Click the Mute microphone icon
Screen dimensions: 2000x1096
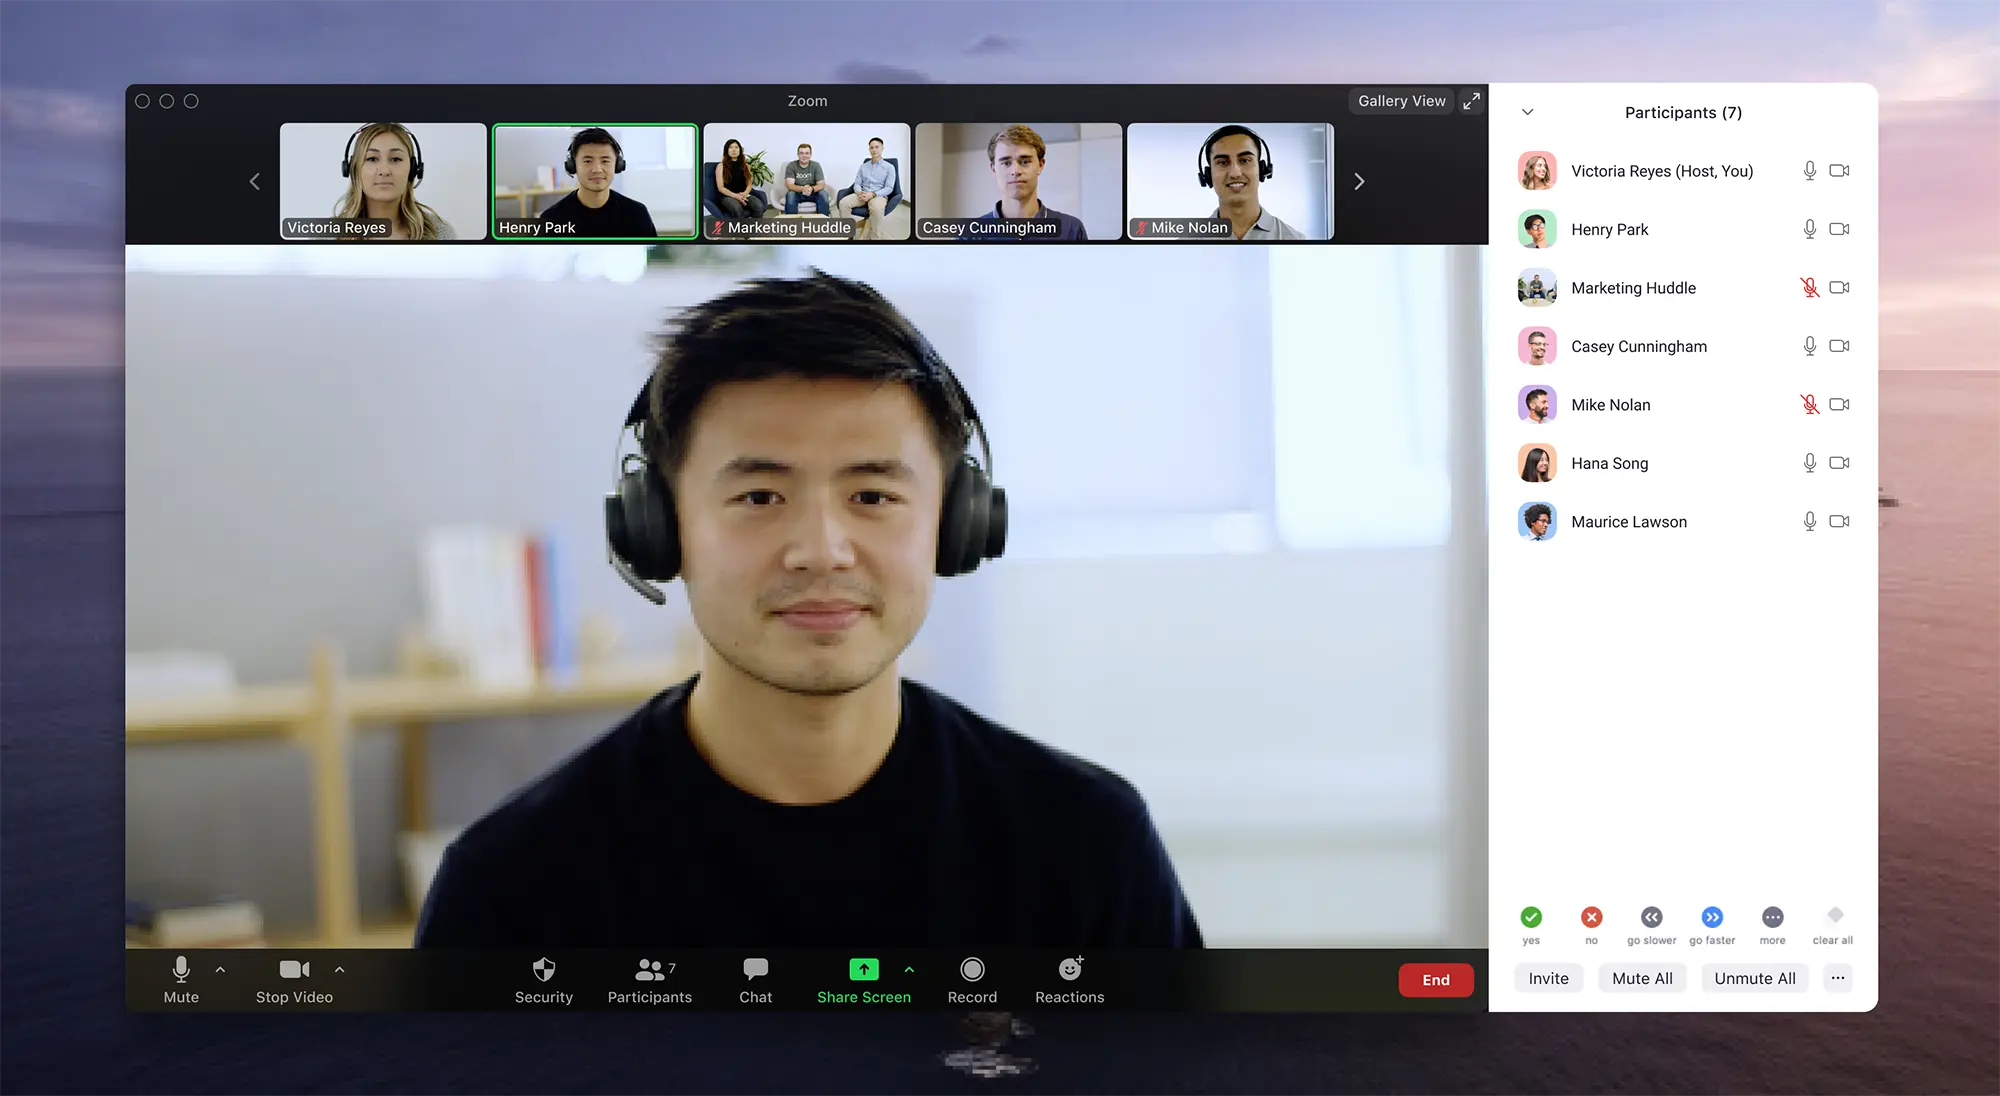[x=179, y=969]
